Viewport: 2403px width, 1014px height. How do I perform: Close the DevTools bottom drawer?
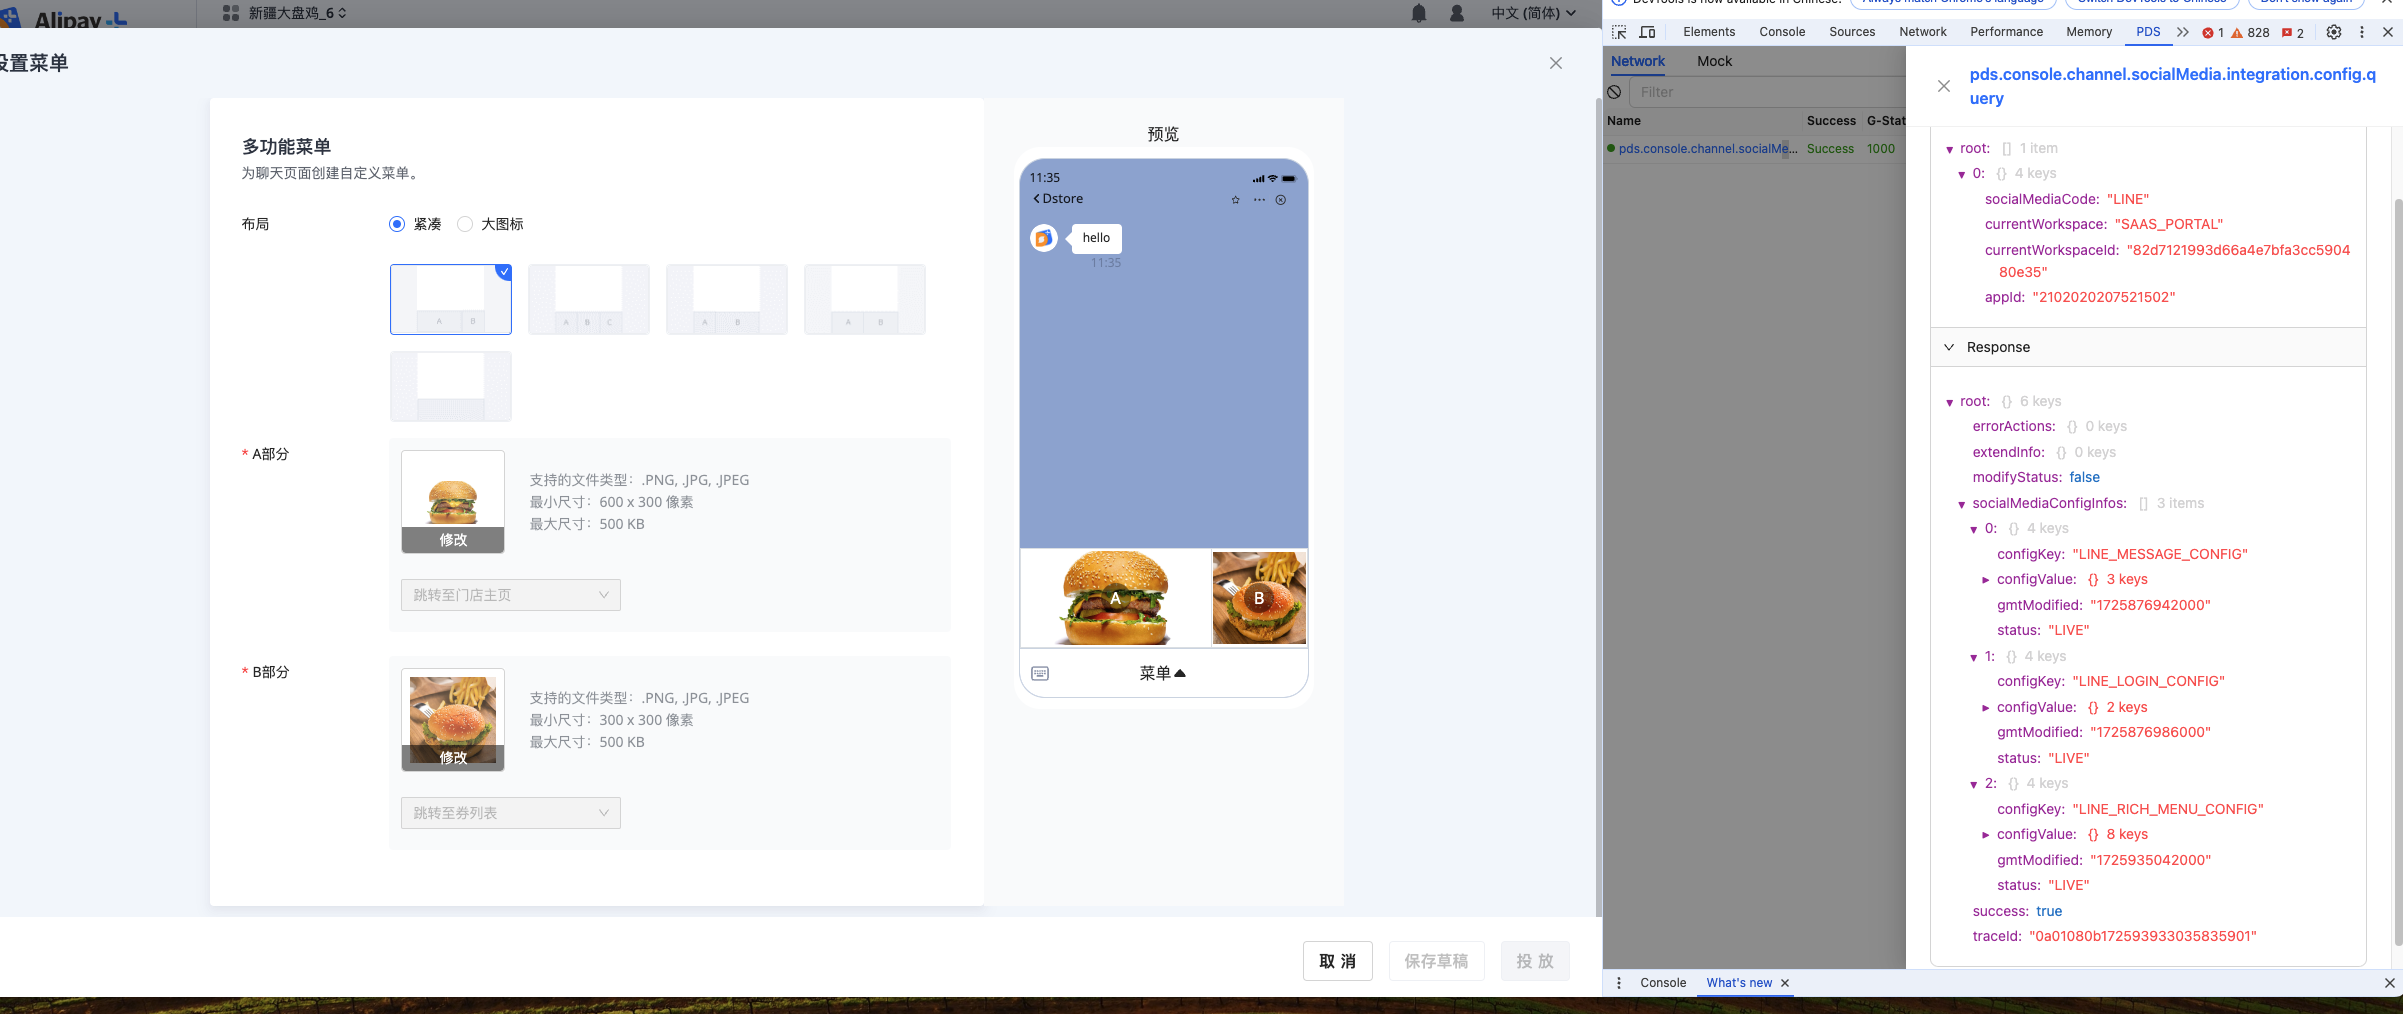[2390, 983]
